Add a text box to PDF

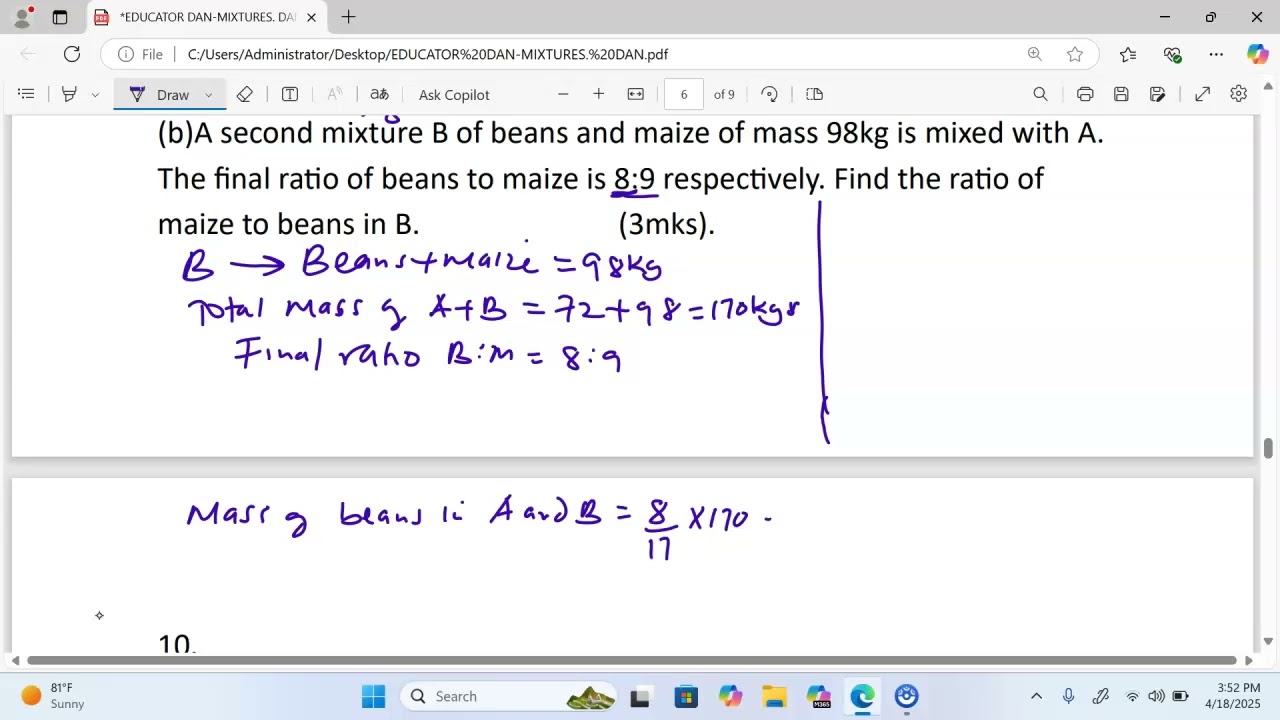290,94
